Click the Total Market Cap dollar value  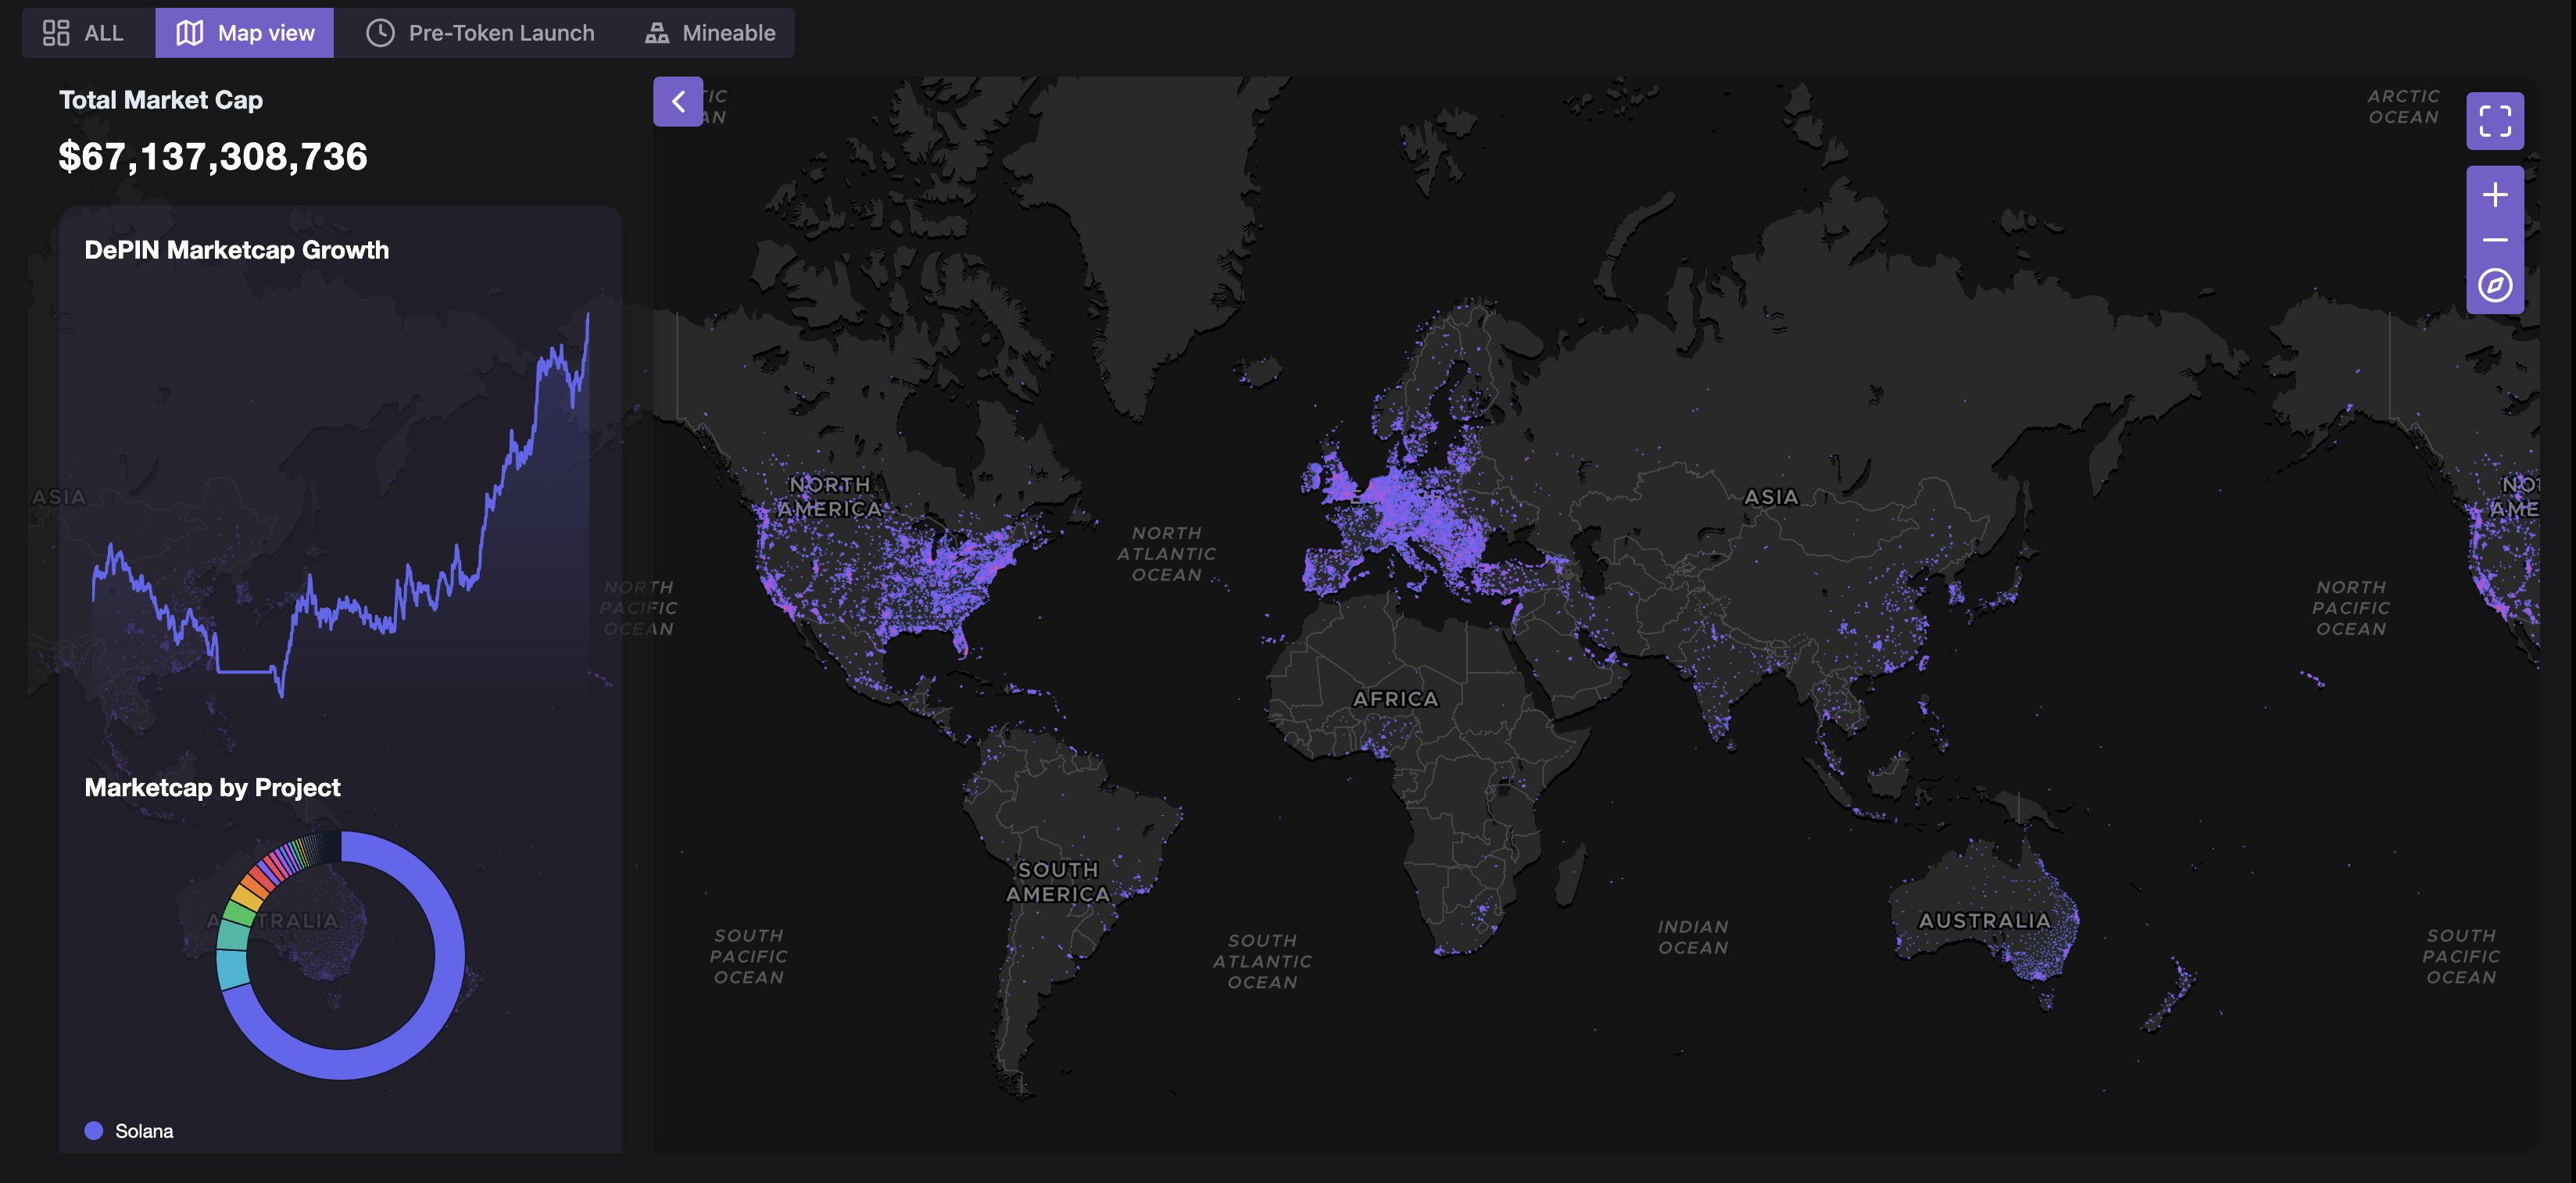coord(213,157)
